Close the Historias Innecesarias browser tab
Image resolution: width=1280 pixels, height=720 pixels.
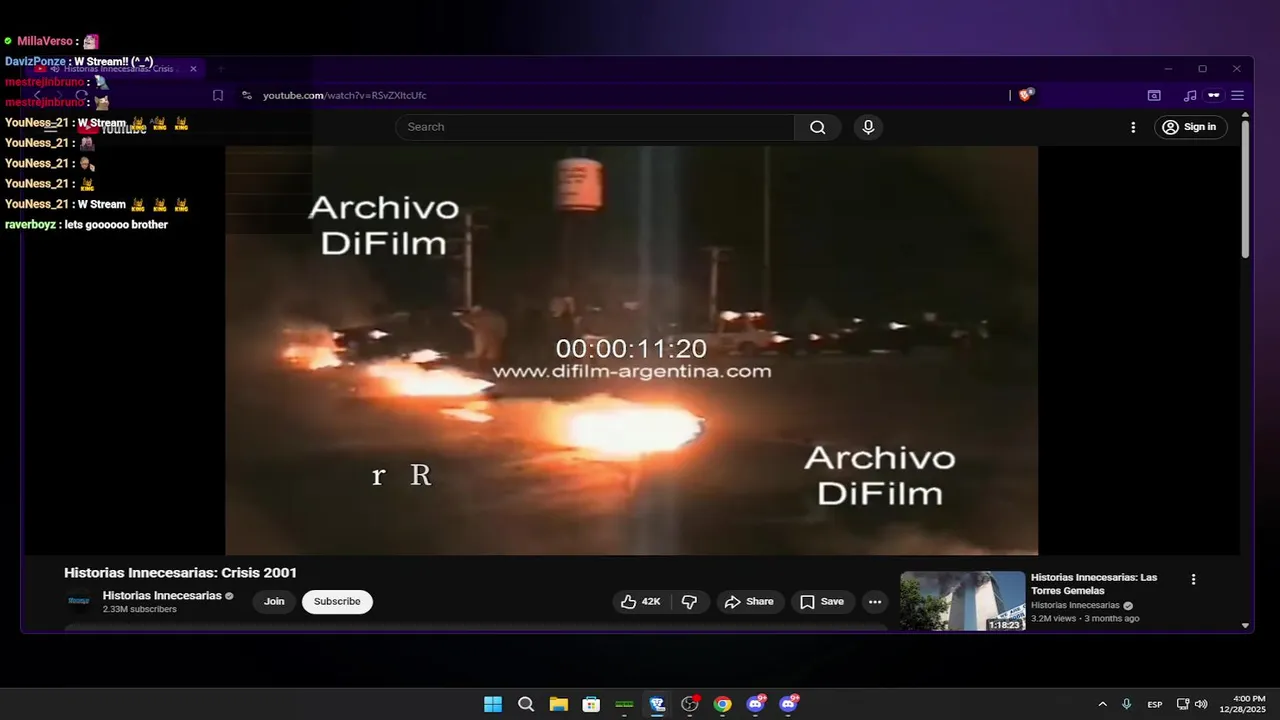(x=194, y=69)
